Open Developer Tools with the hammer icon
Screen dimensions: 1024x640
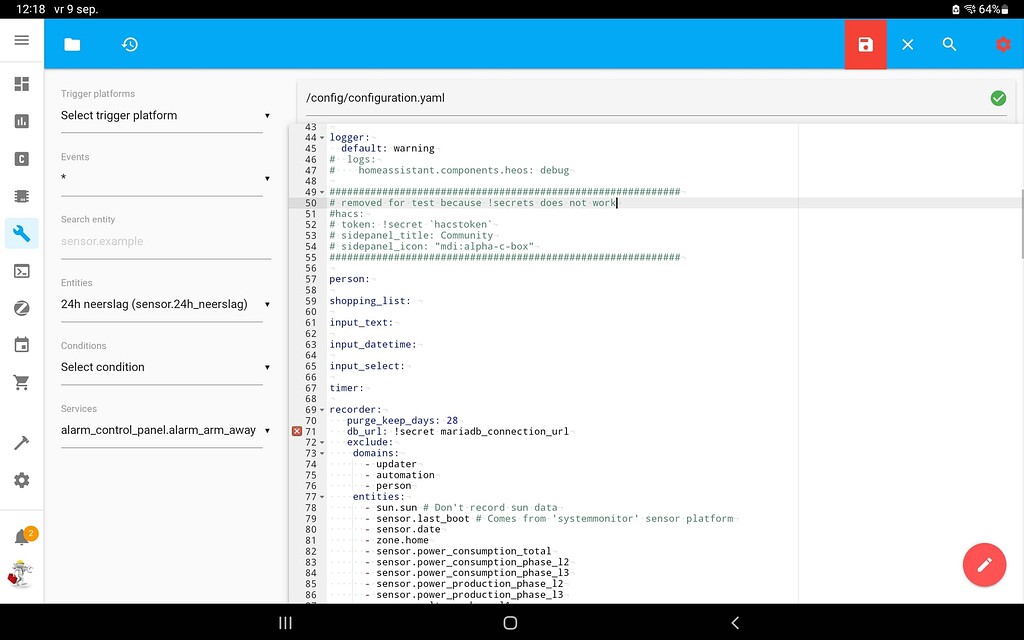21,440
